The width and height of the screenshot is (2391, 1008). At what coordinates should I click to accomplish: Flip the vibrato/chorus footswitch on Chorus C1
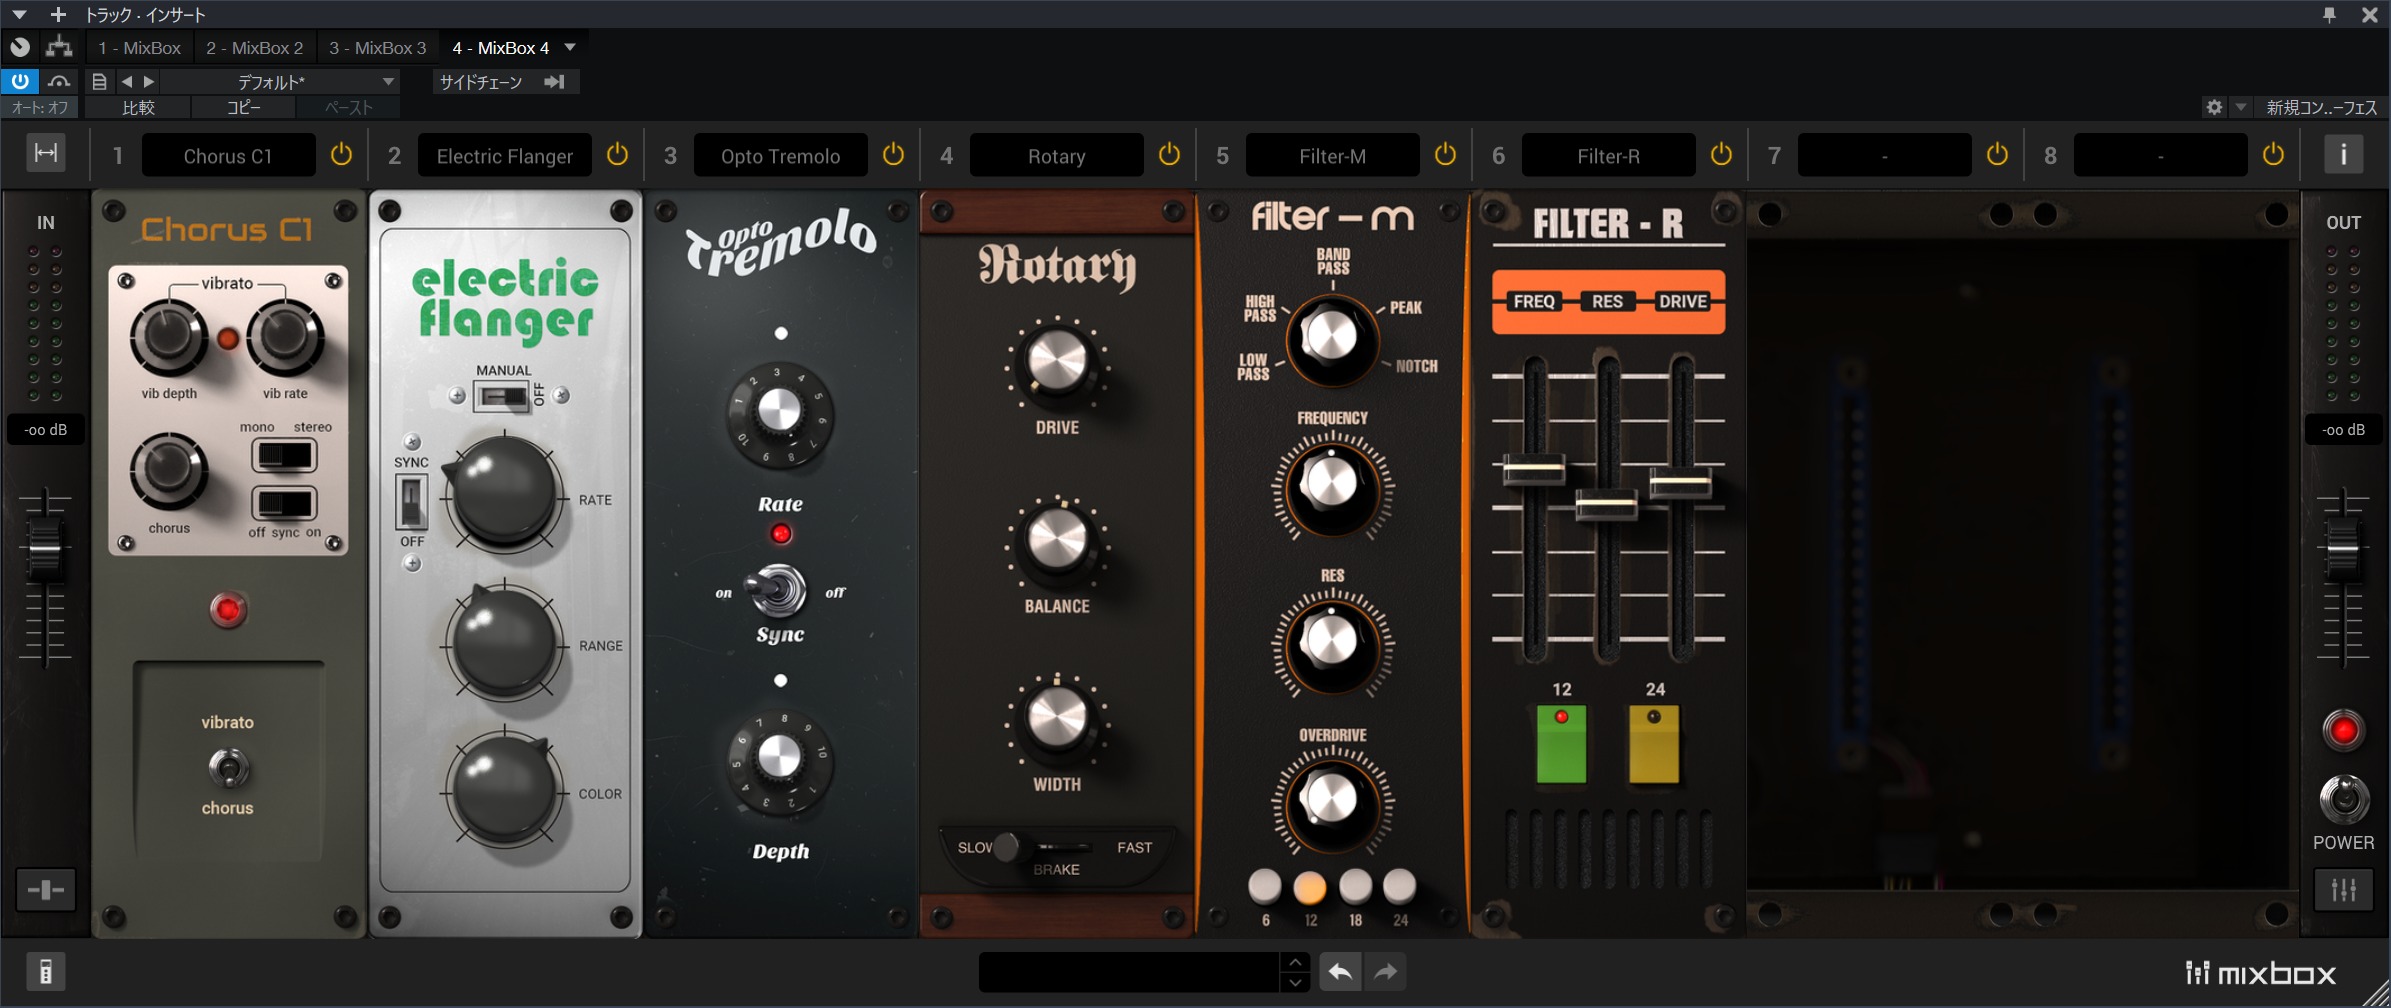tap(227, 767)
